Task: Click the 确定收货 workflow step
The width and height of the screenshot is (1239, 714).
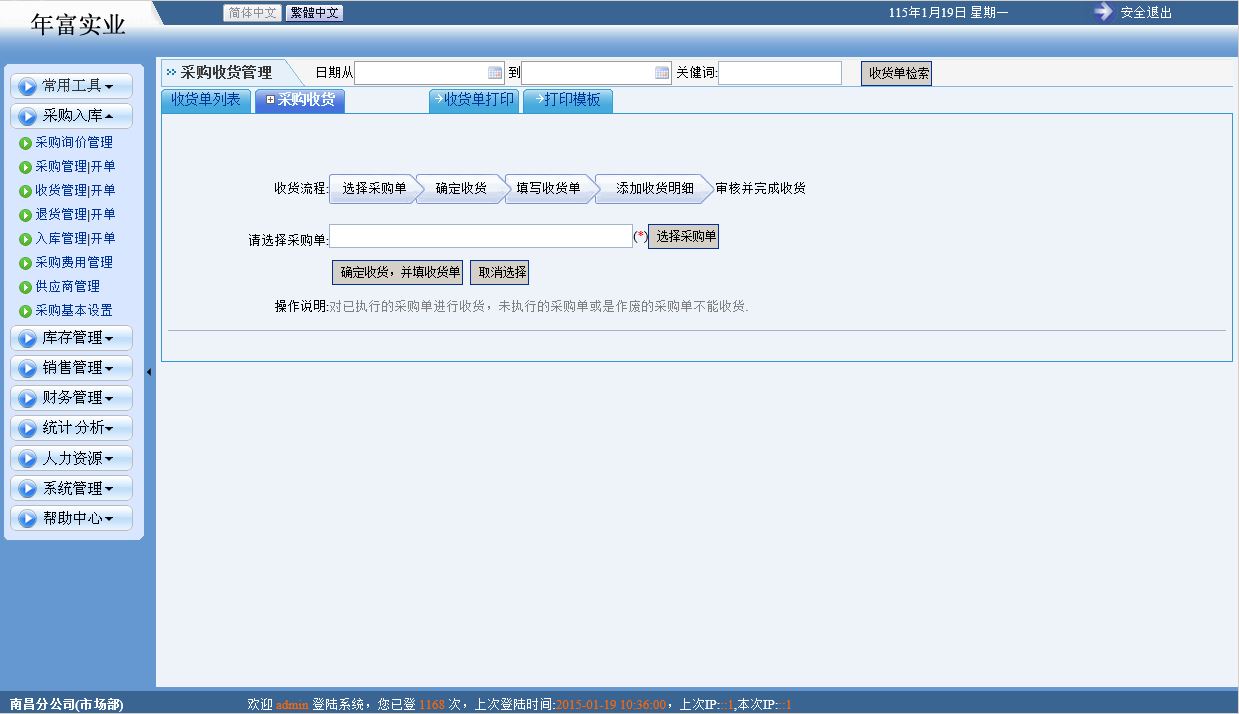Action: (461, 189)
